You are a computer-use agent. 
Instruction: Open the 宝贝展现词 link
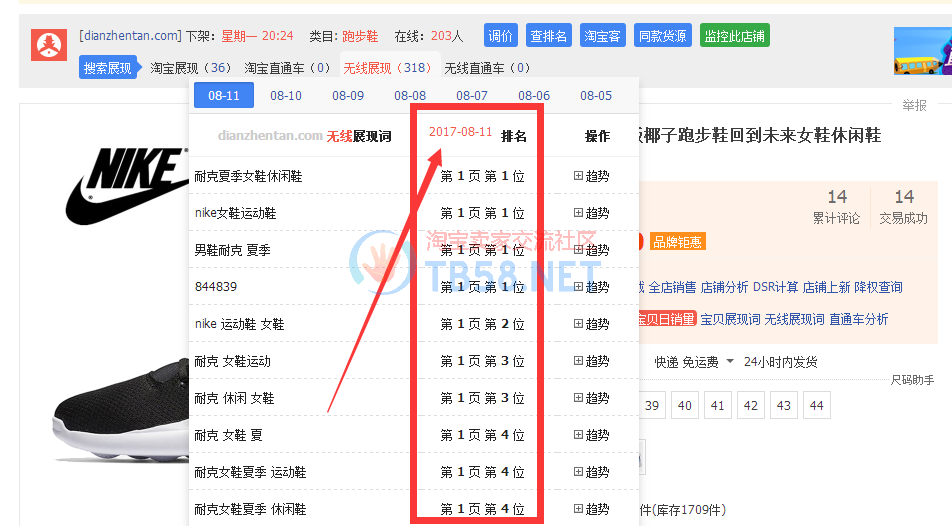pyautogui.click(x=730, y=319)
